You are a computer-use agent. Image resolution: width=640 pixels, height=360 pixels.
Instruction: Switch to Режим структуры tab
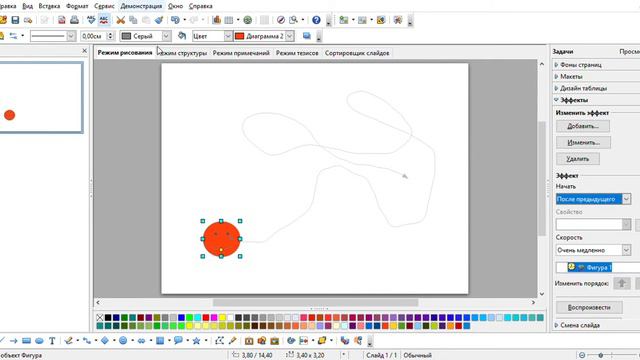(183, 53)
